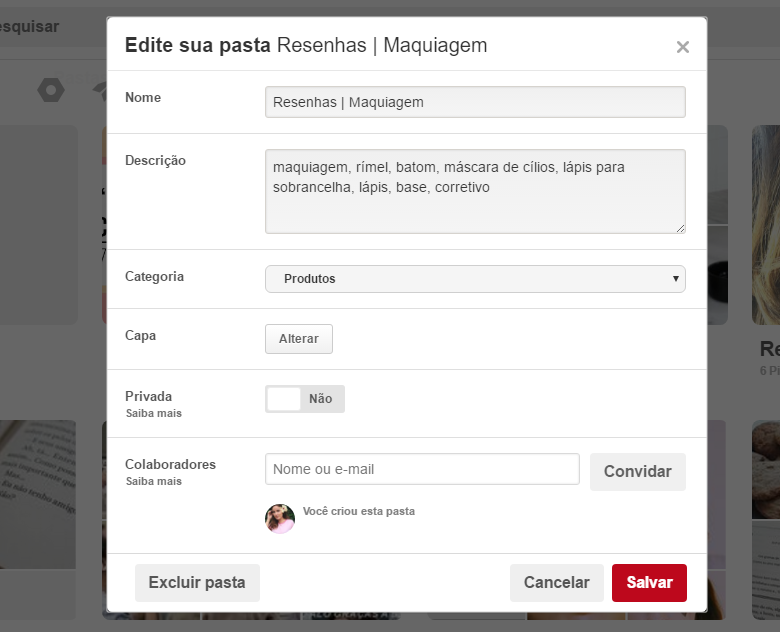
Task: Click the Convidar button
Action: pyautogui.click(x=637, y=471)
